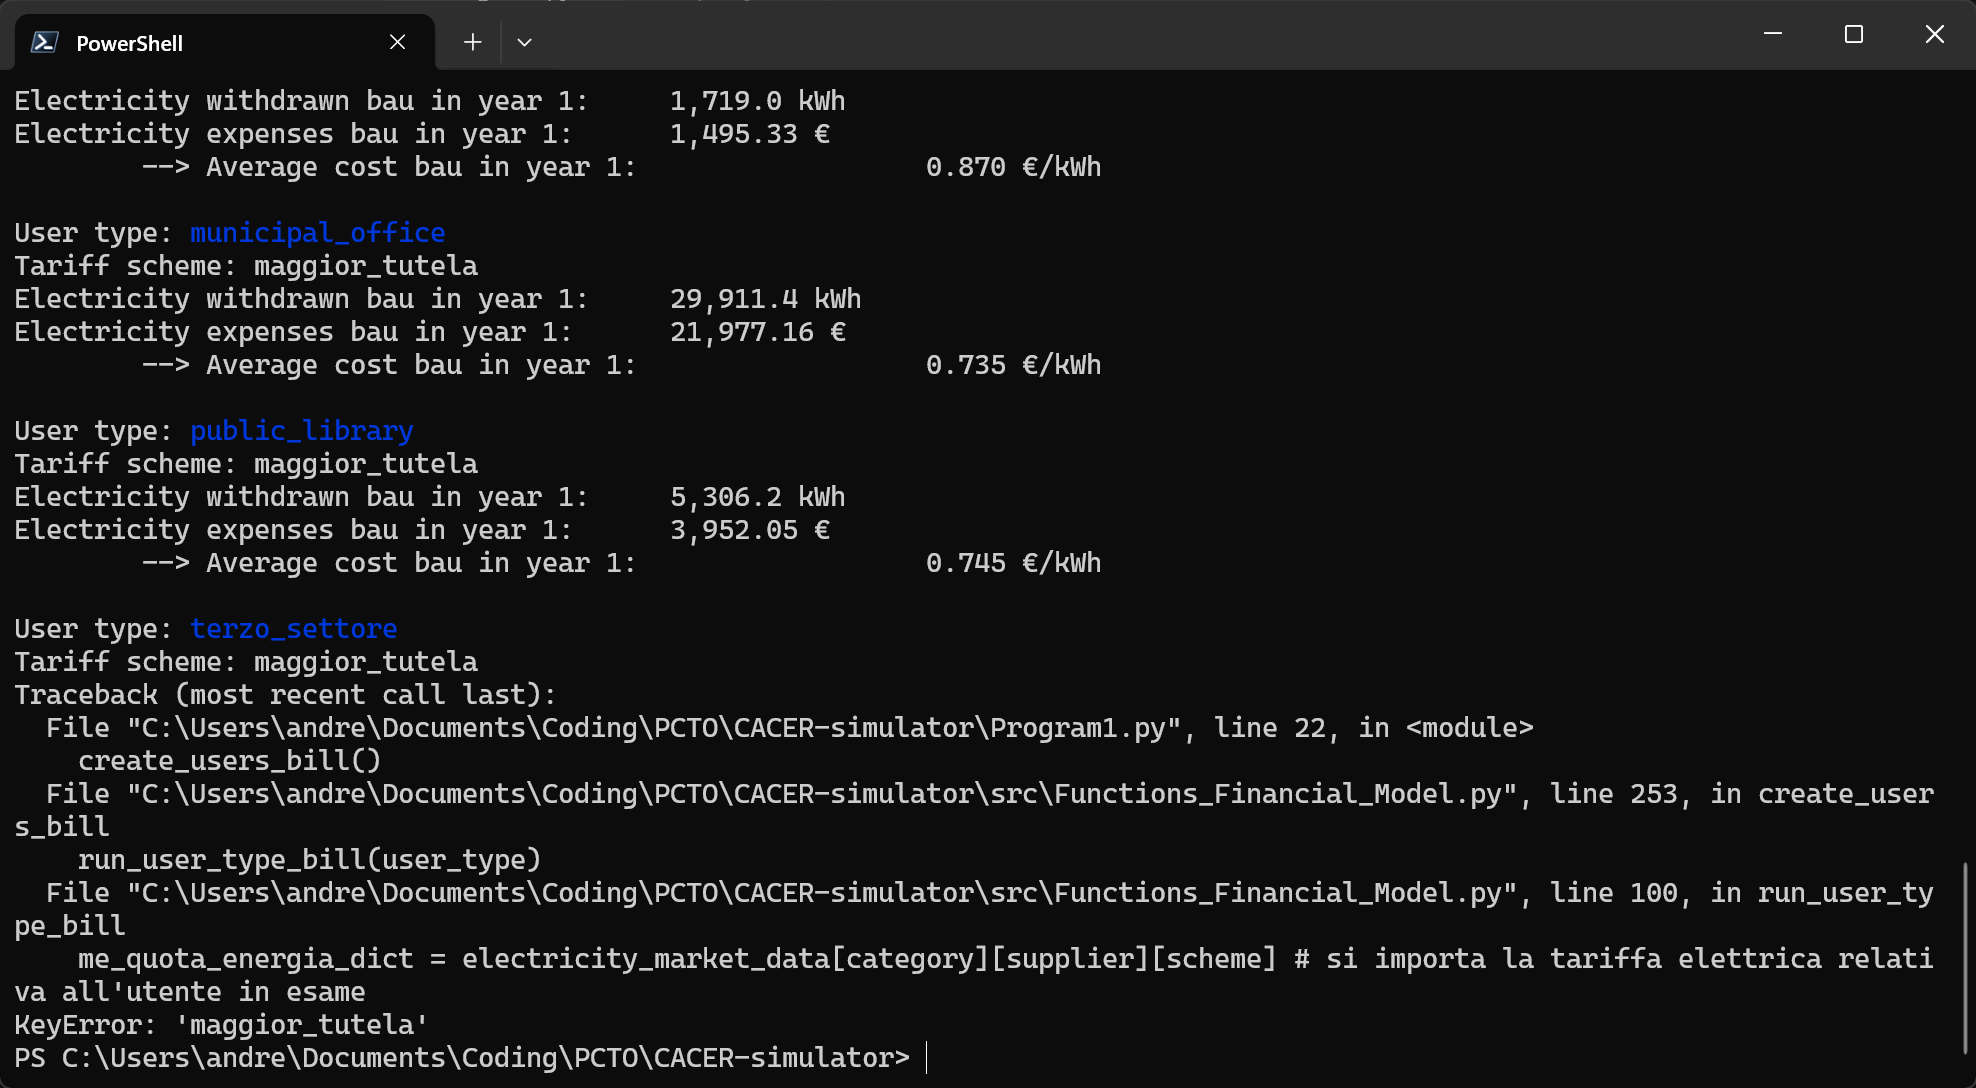Image resolution: width=1976 pixels, height=1088 pixels.
Task: Click the KeyError 'maggior_tutela' message
Action: click(221, 1025)
